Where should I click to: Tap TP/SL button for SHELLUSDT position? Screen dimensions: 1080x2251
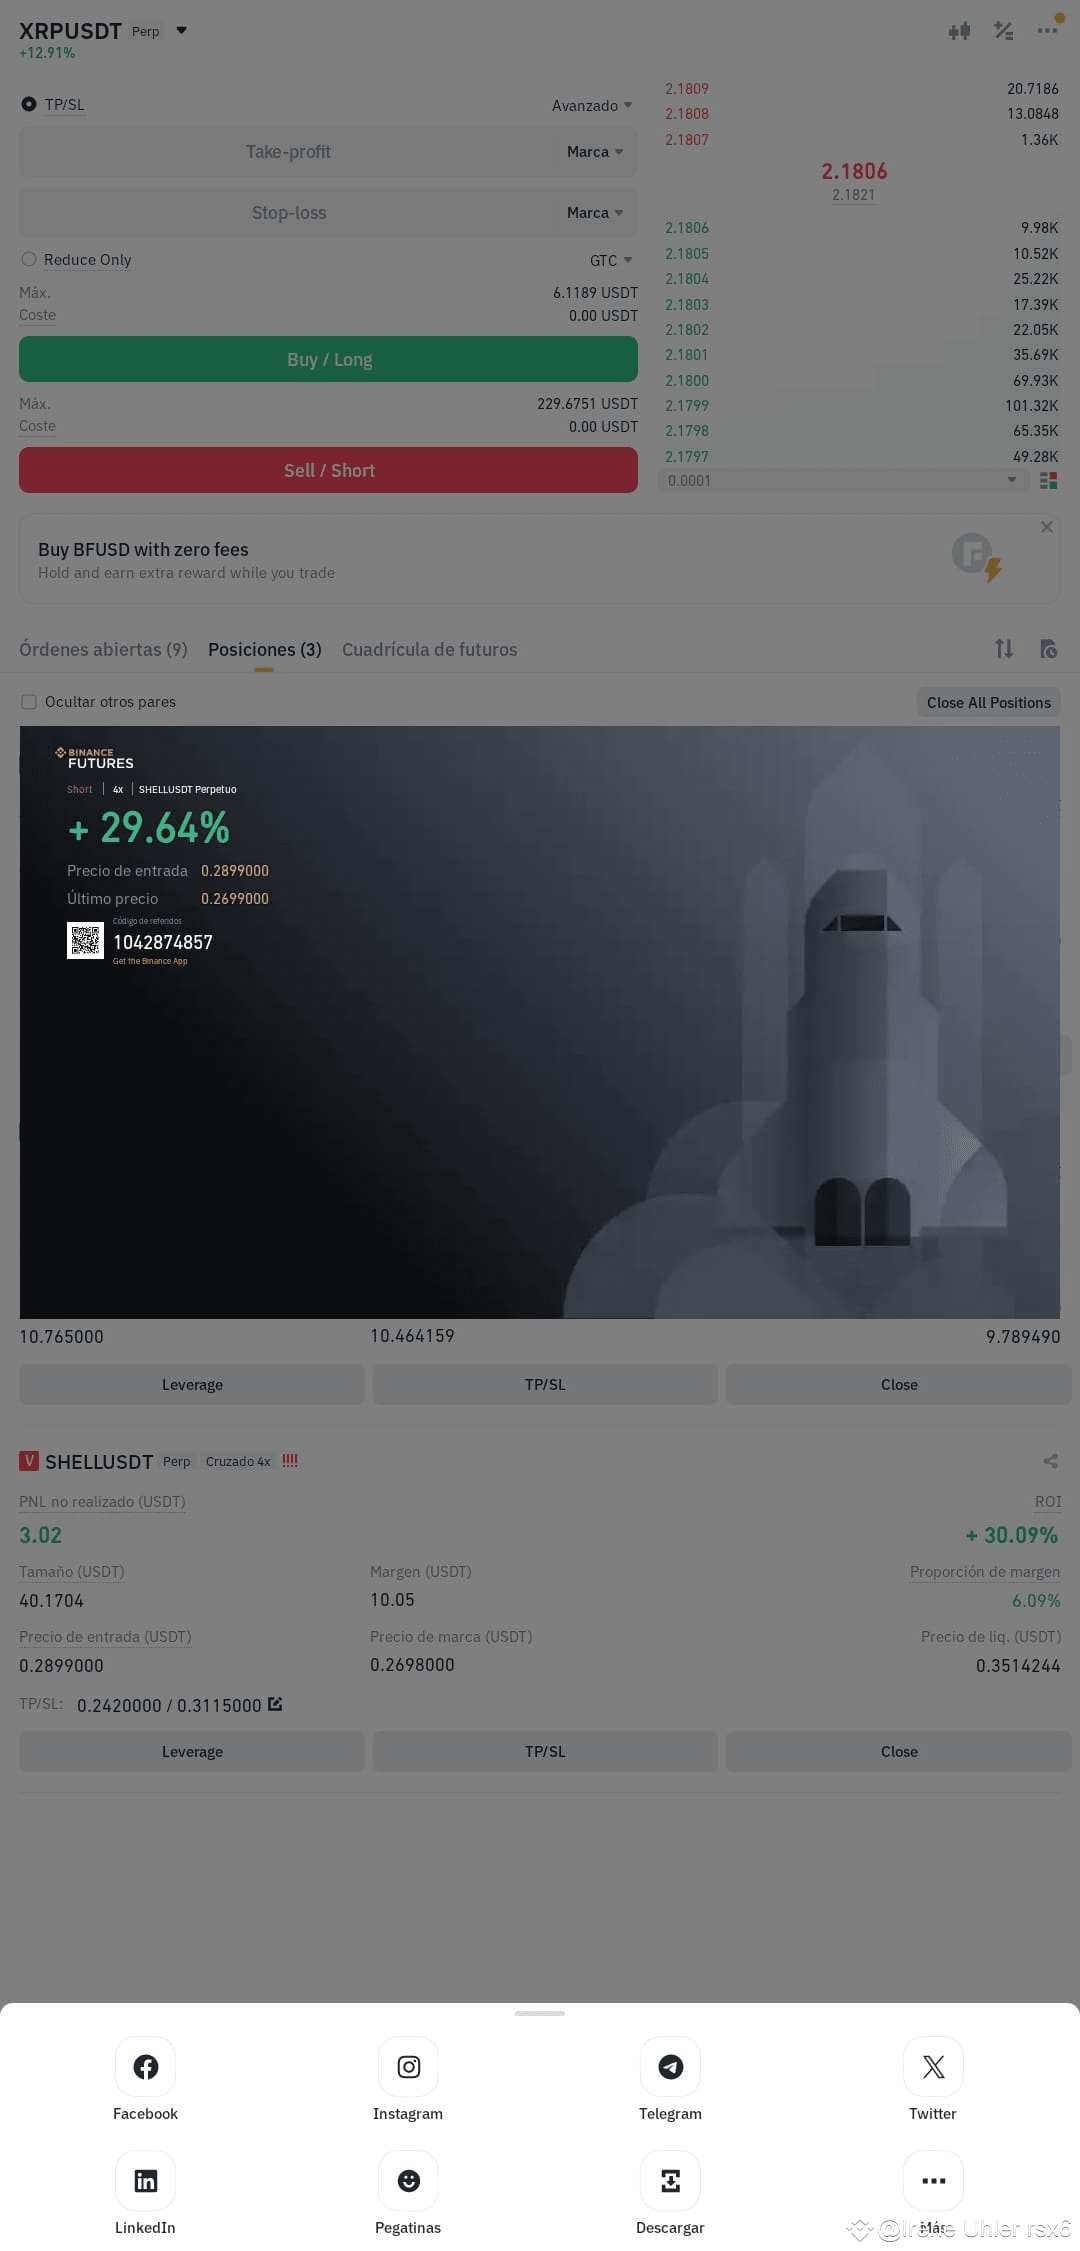click(545, 1751)
